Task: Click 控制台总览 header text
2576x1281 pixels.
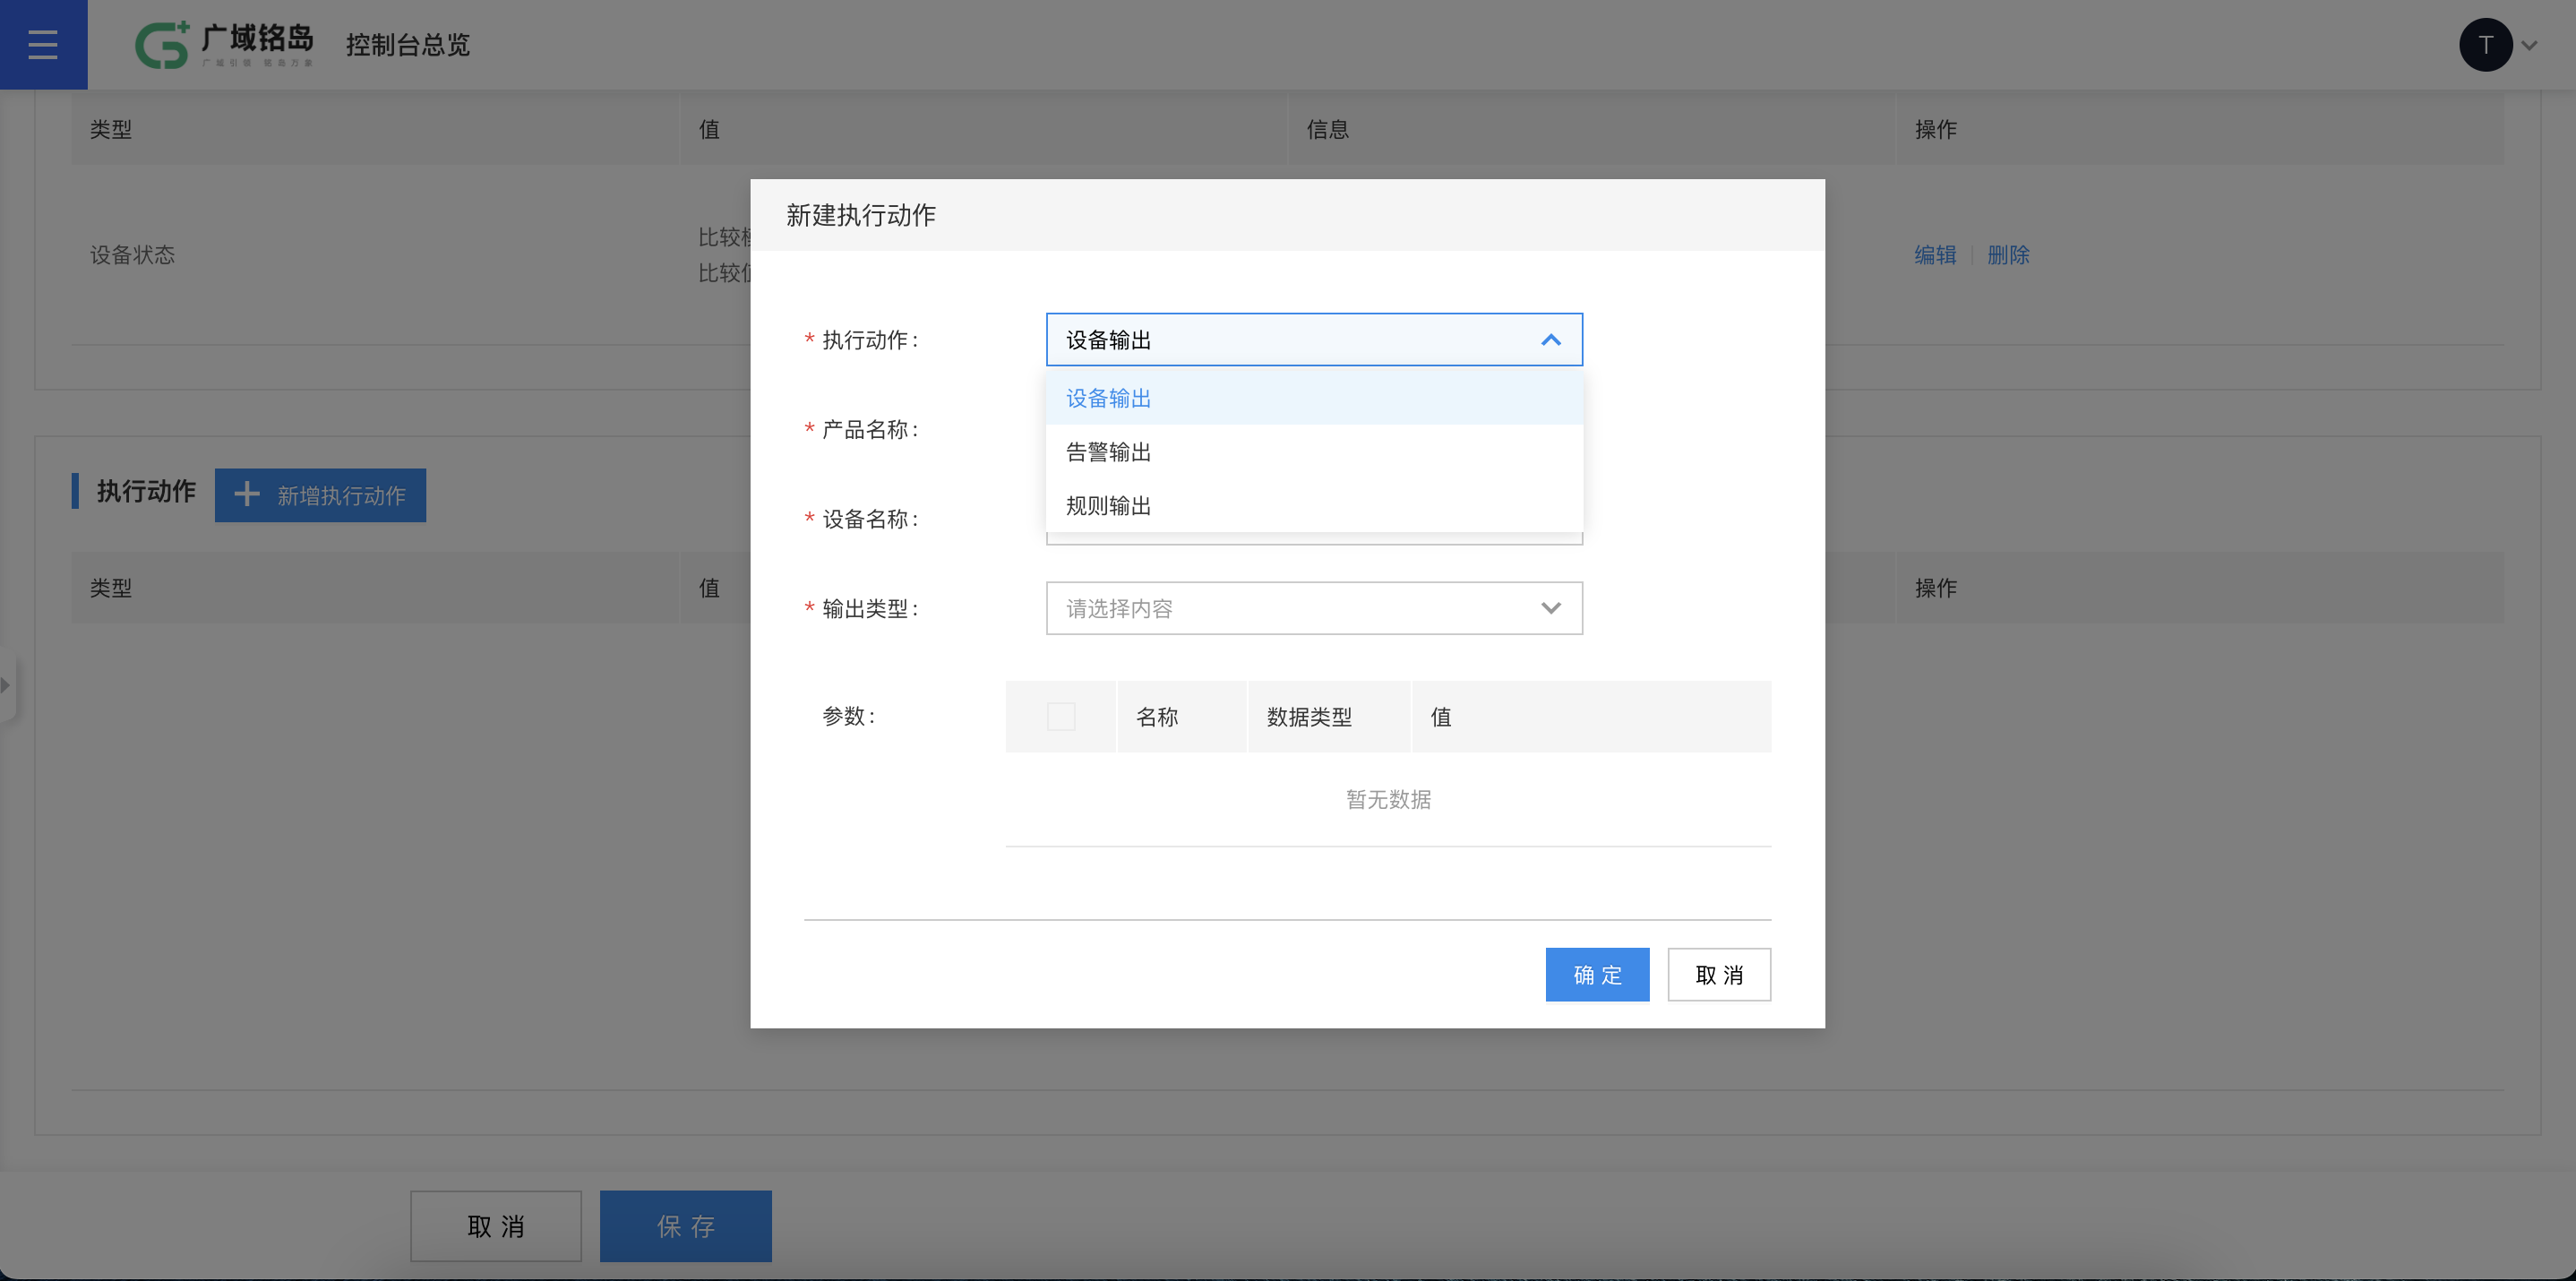Action: [408, 45]
